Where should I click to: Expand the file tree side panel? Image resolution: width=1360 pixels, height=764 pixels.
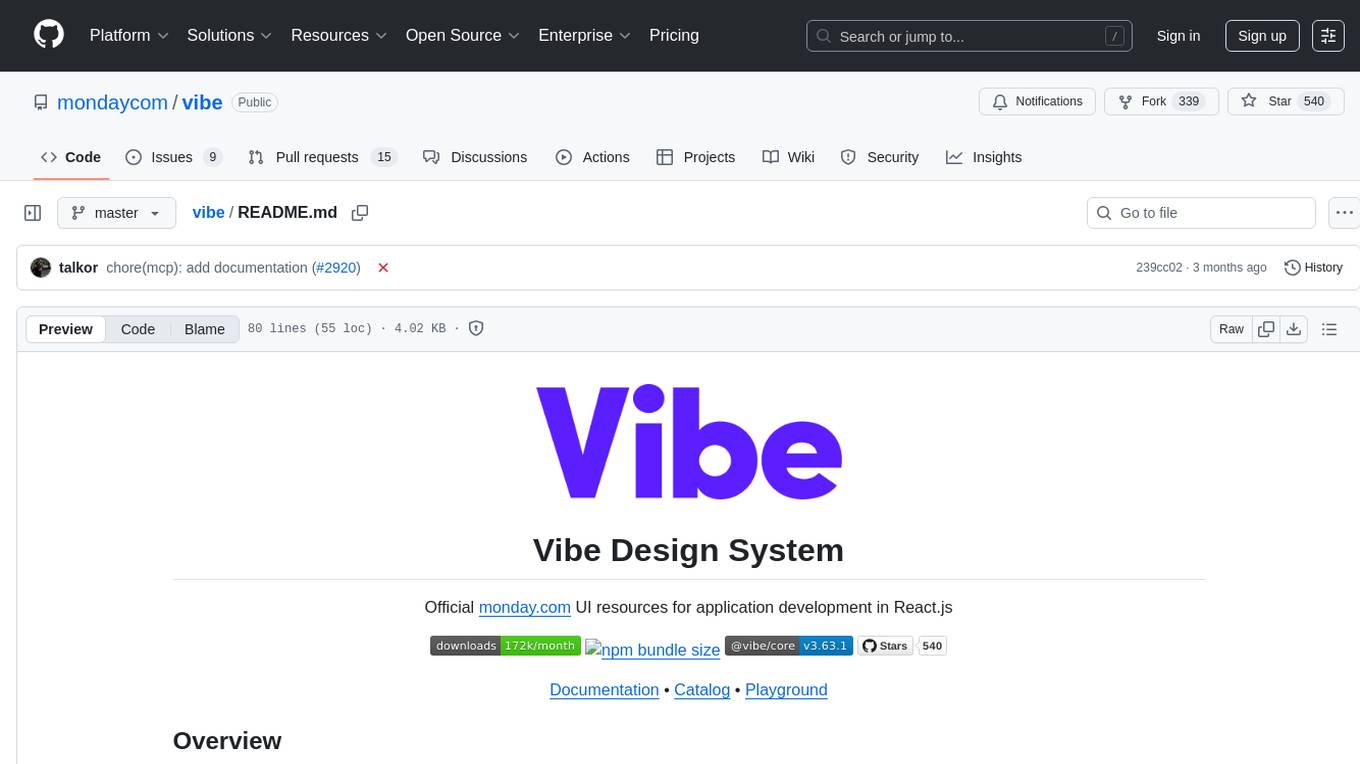[x=33, y=212]
